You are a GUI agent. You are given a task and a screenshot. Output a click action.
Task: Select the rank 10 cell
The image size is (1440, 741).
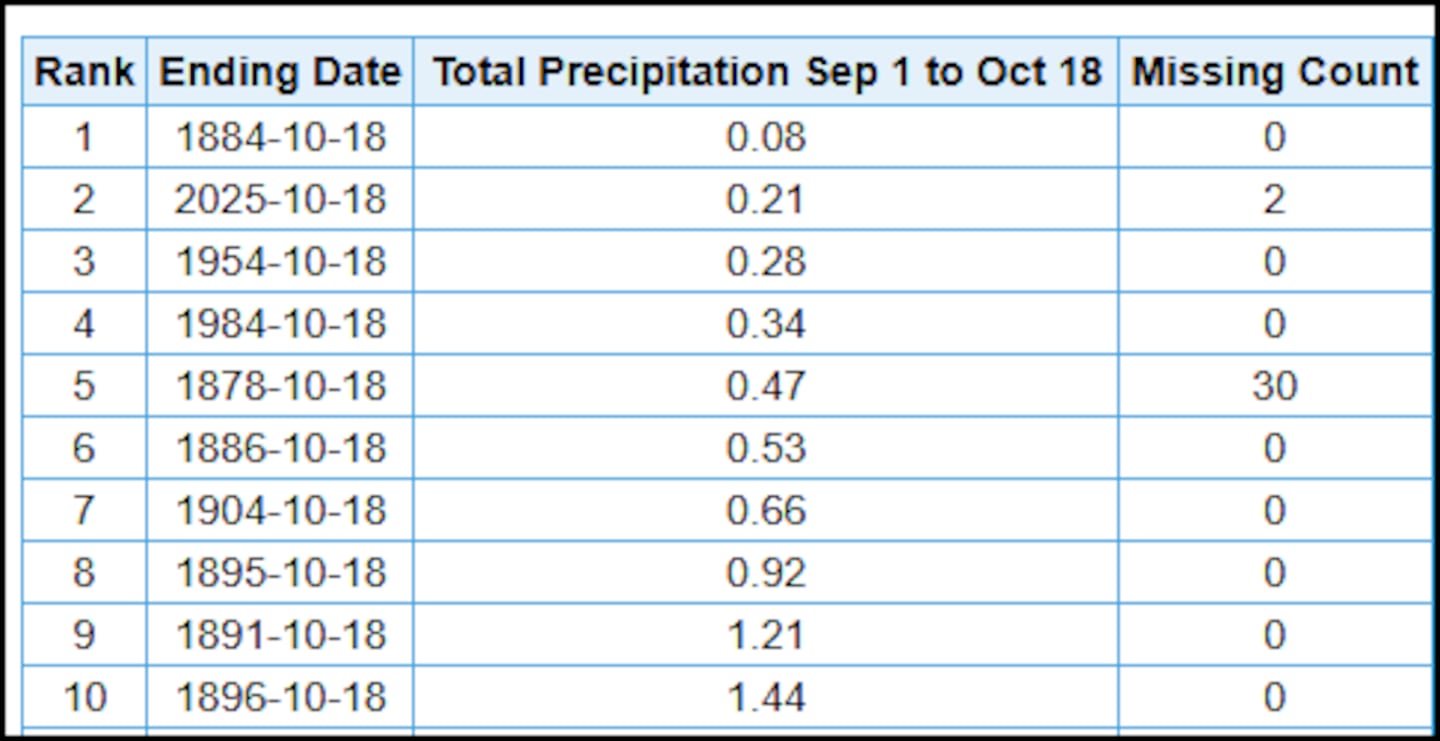[x=84, y=697]
